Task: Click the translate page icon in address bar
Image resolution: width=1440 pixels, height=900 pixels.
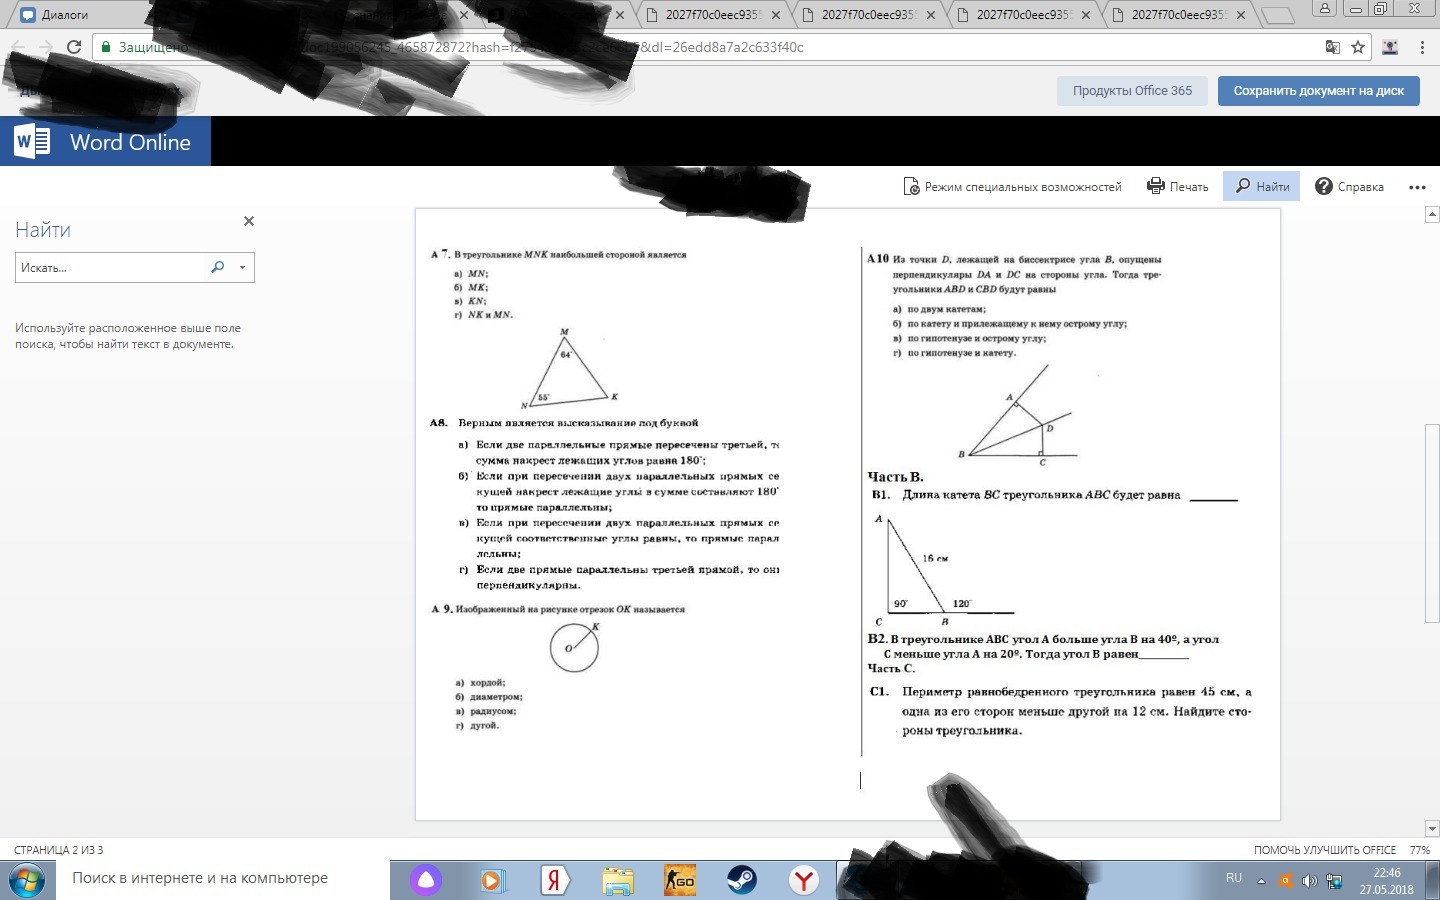Action: 1333,47
